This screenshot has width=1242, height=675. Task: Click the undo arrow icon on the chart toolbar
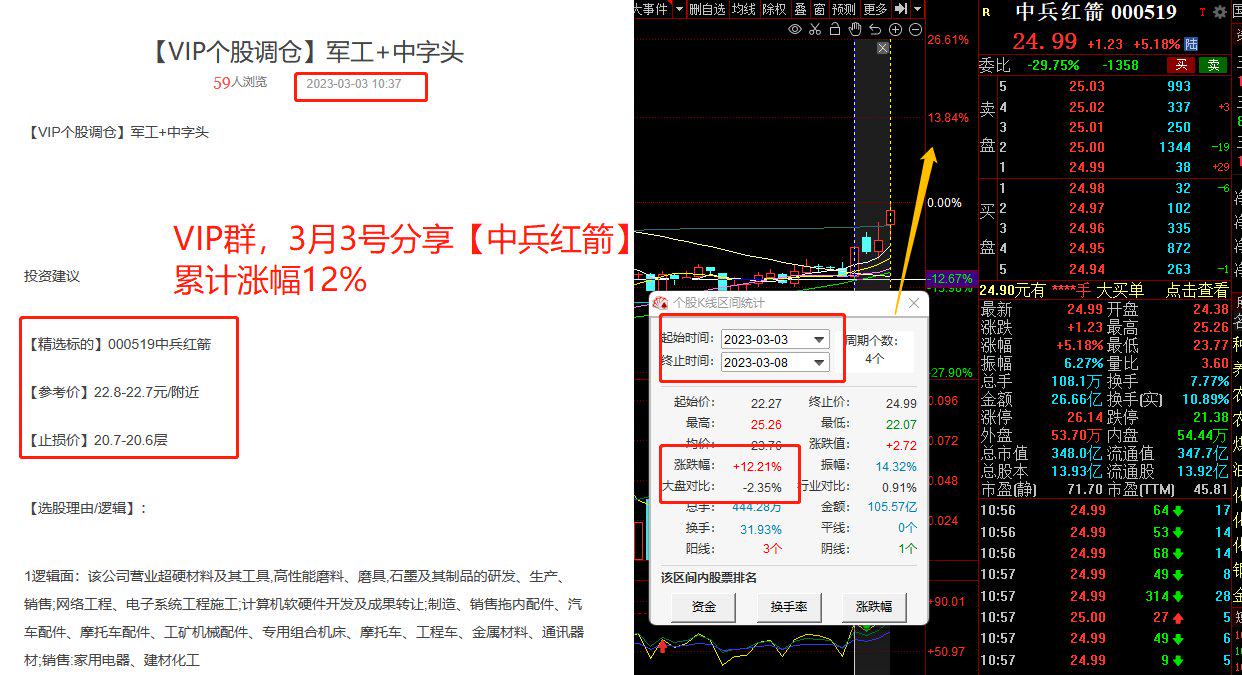click(875, 29)
